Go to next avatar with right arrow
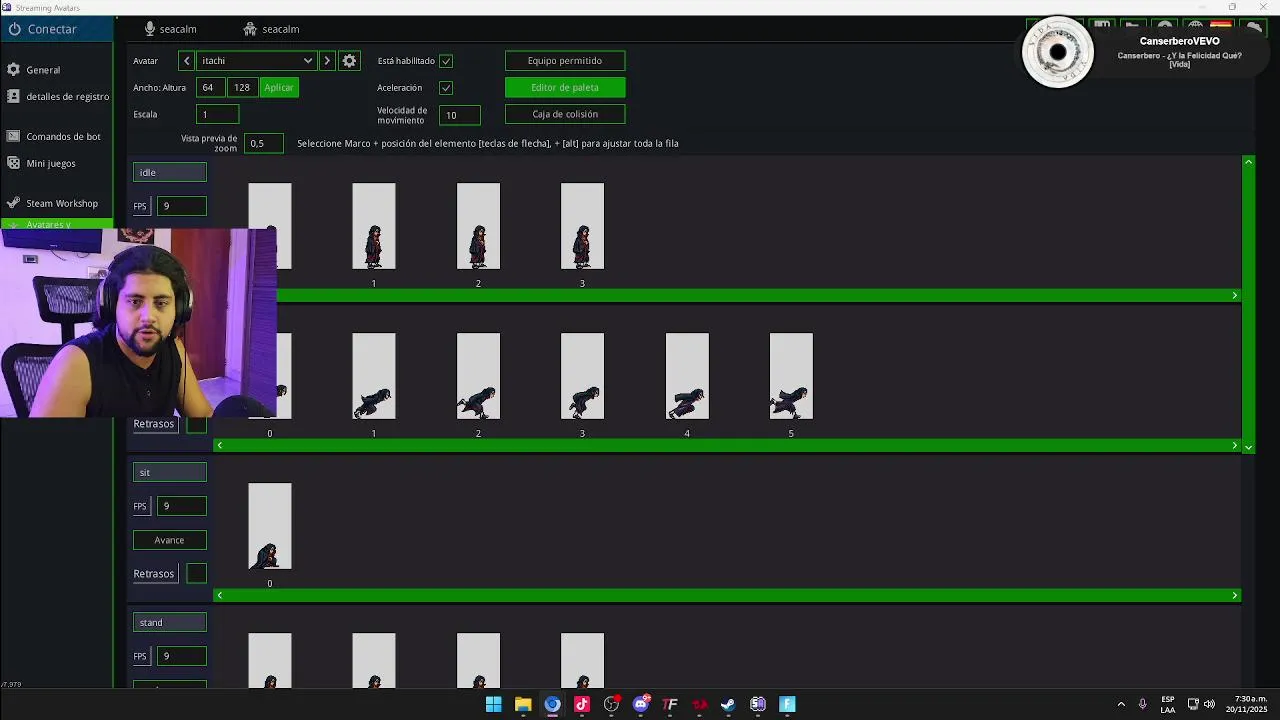The width and height of the screenshot is (1280, 720). pos(327,61)
